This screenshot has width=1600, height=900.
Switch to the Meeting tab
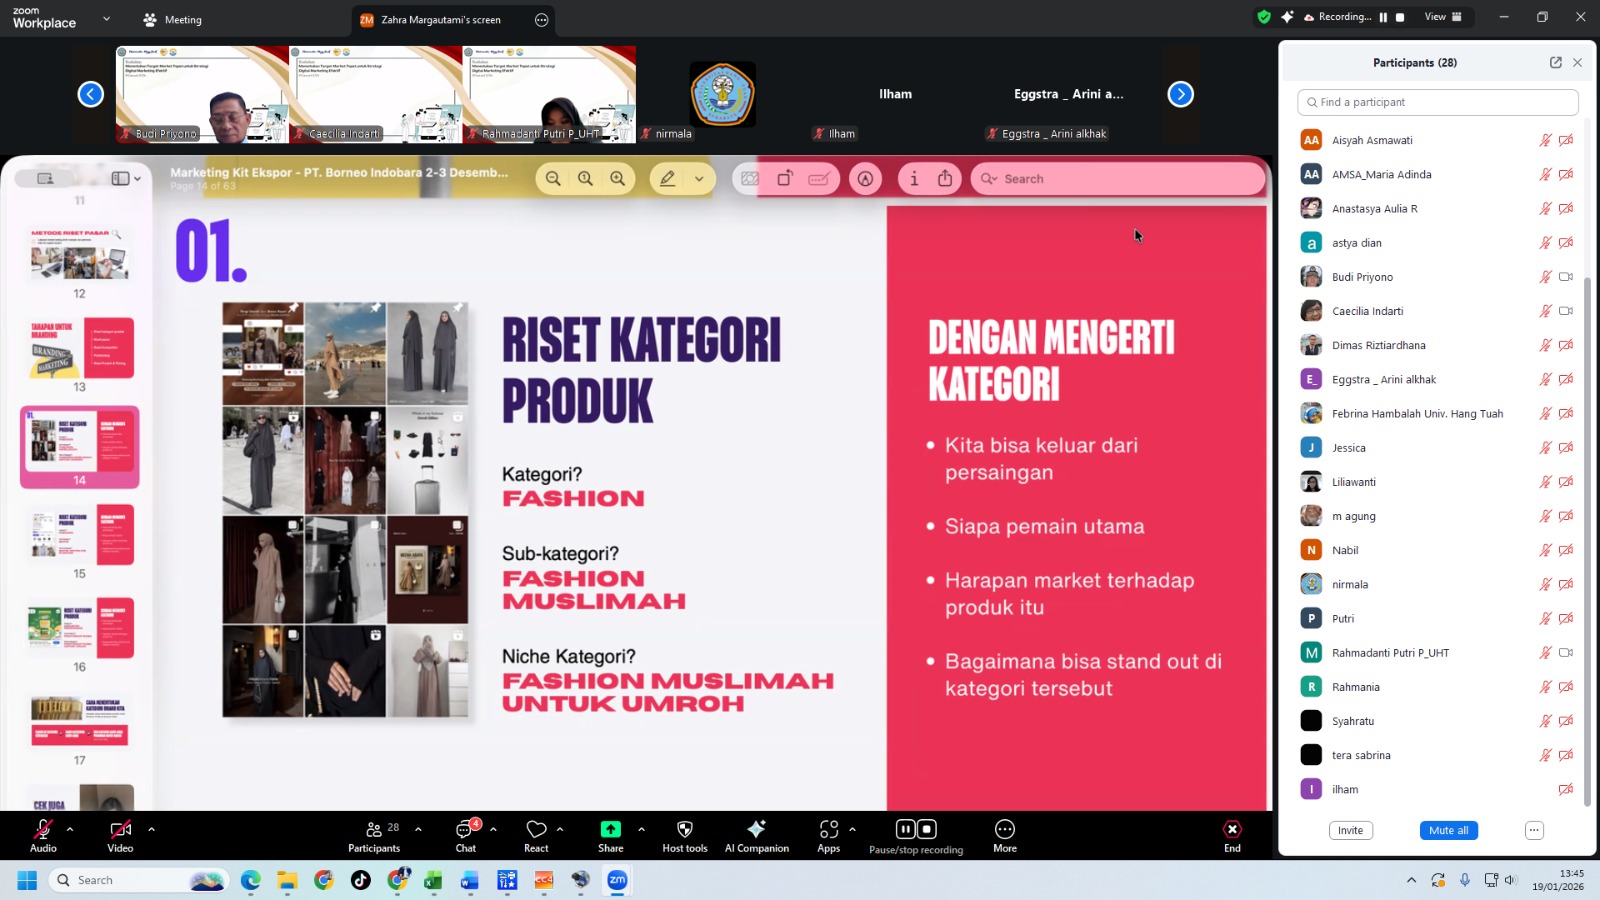[172, 20]
